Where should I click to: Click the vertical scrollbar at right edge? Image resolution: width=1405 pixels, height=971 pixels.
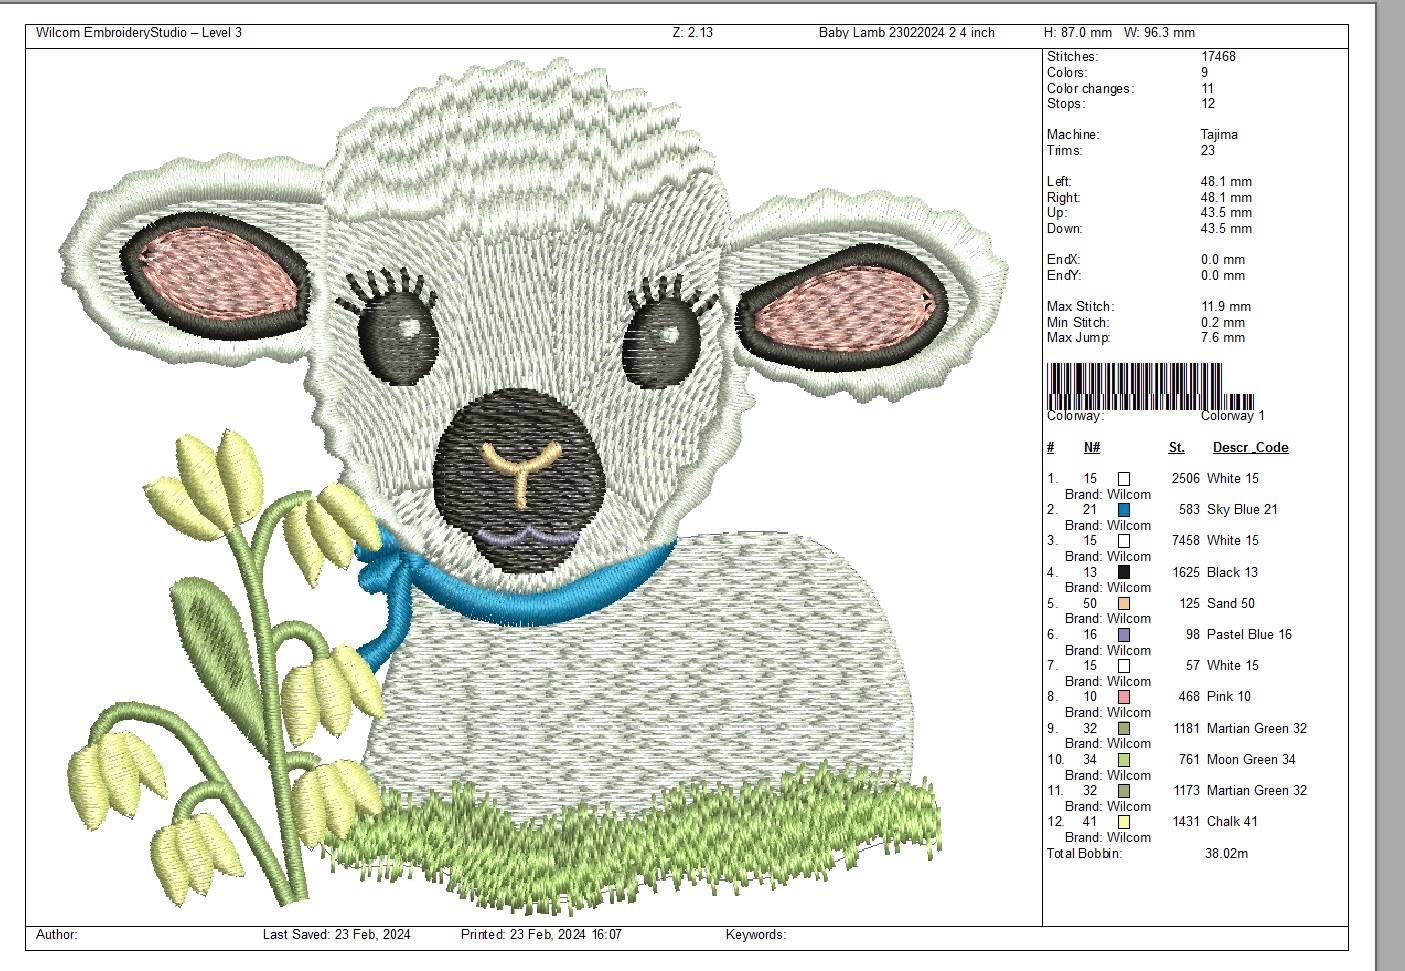pos(1391,480)
